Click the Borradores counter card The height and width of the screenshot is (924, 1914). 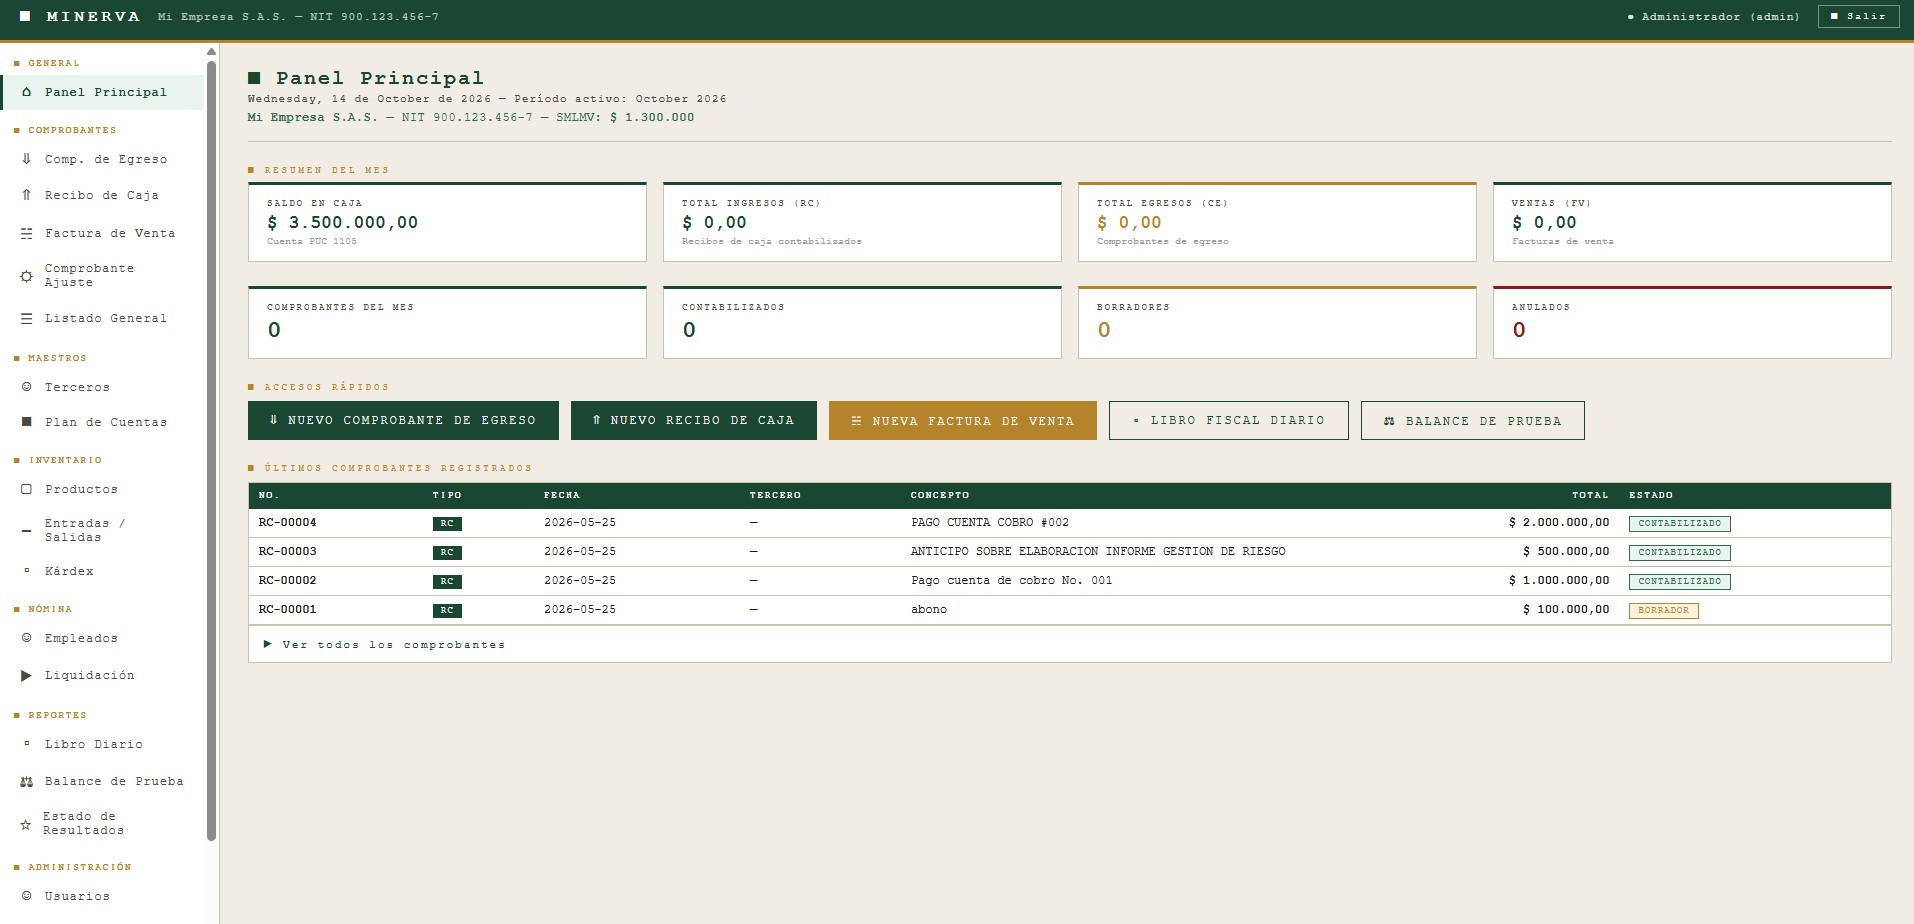click(1277, 322)
